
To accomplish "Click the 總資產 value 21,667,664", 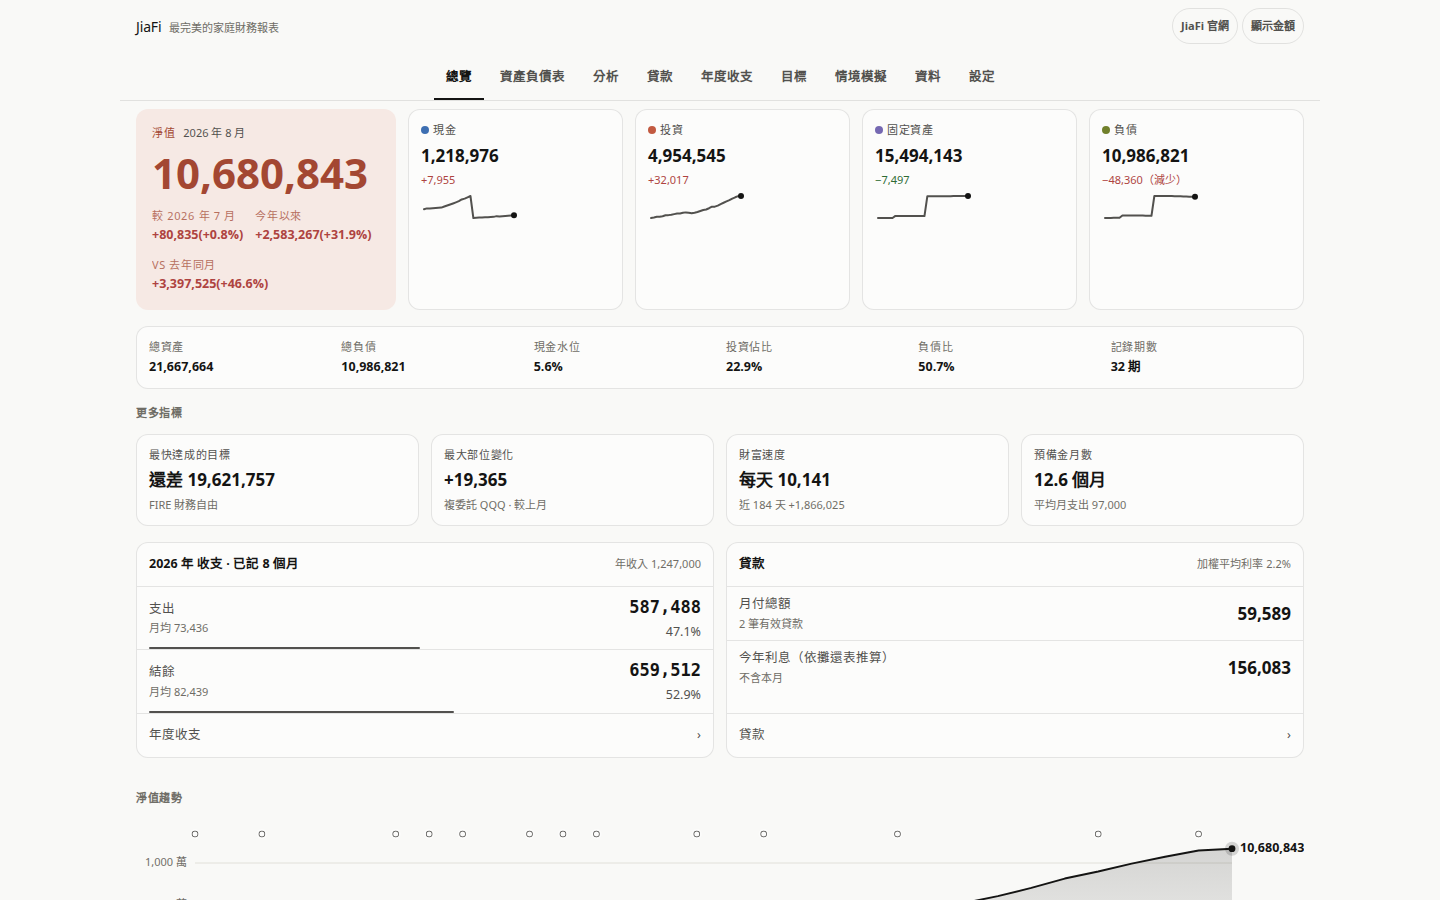I will point(181,367).
